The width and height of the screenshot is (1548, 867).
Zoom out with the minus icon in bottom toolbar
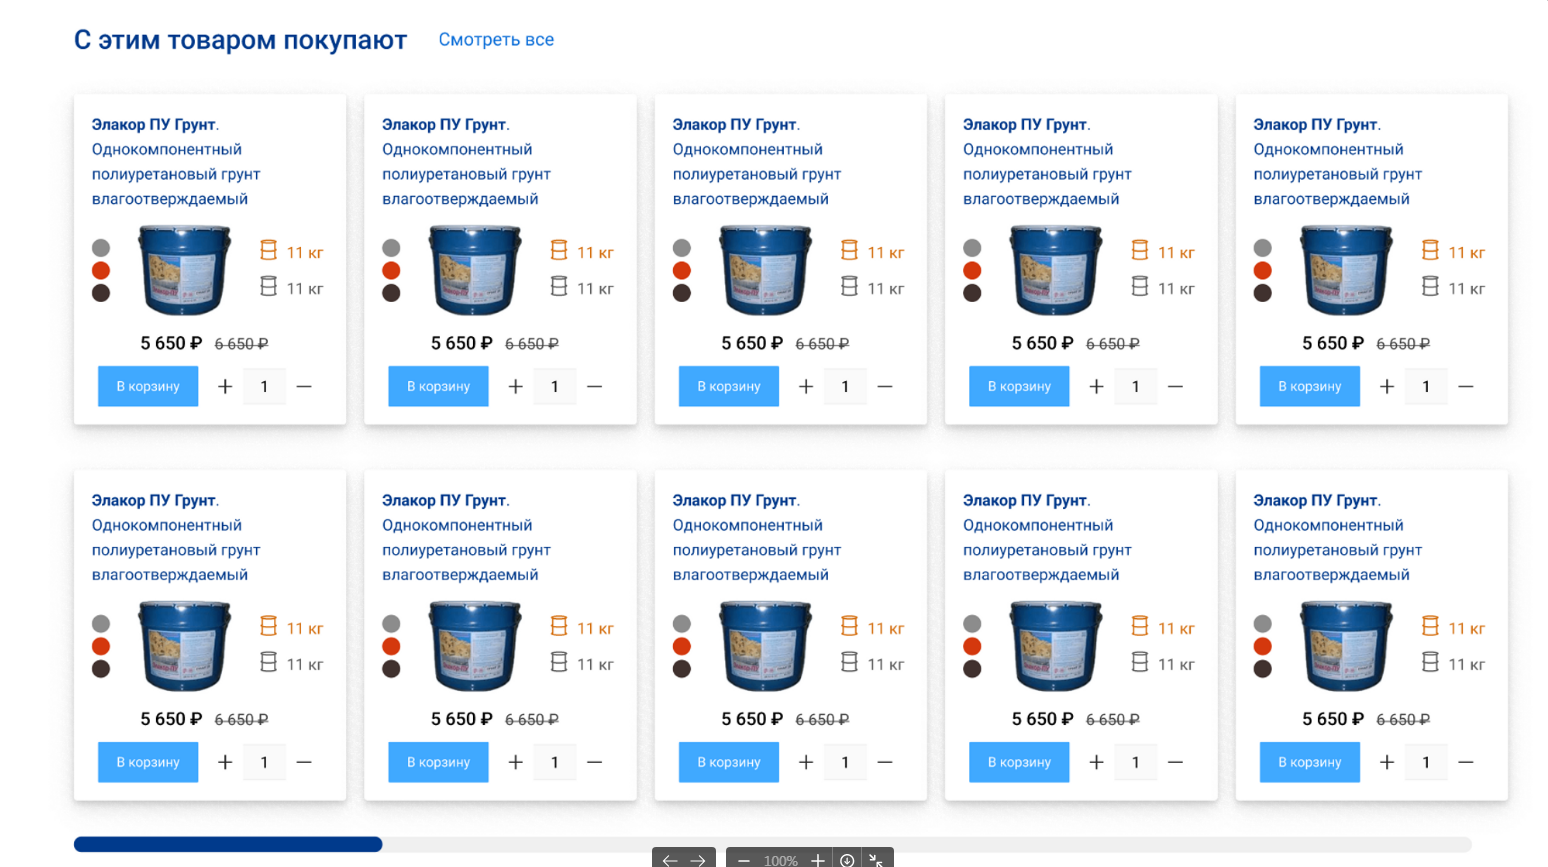pyautogui.click(x=744, y=860)
